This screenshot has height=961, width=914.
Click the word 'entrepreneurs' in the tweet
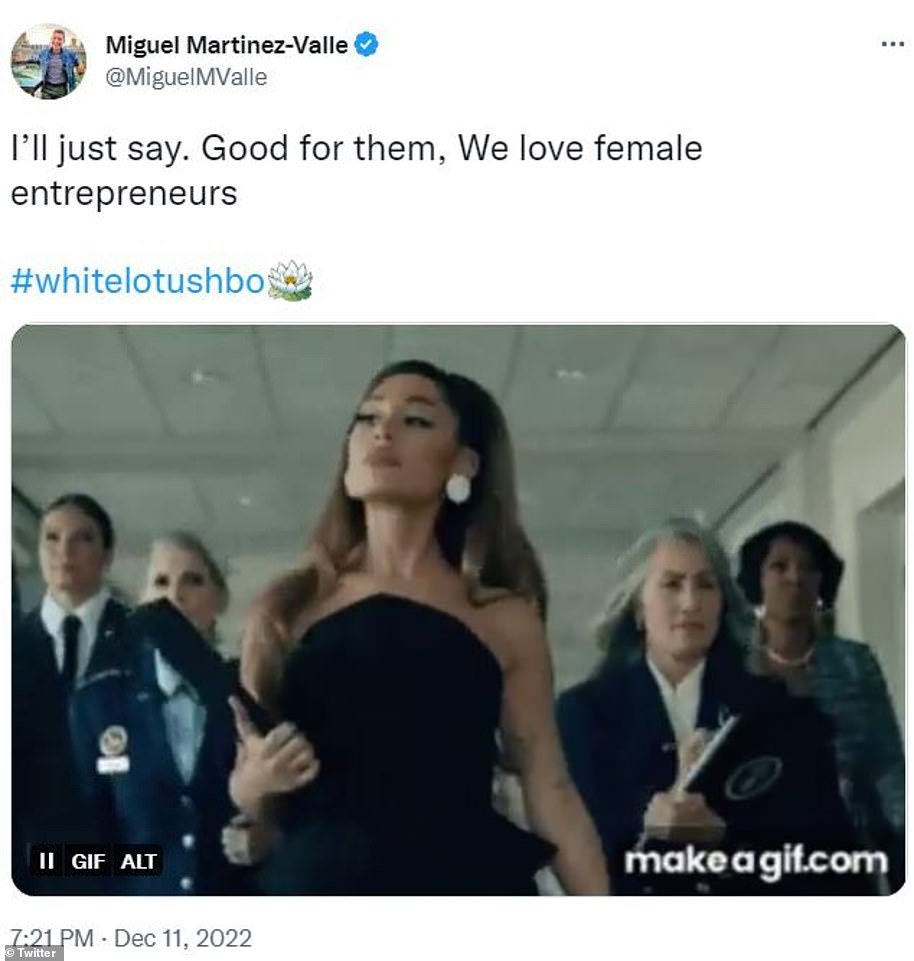point(124,194)
